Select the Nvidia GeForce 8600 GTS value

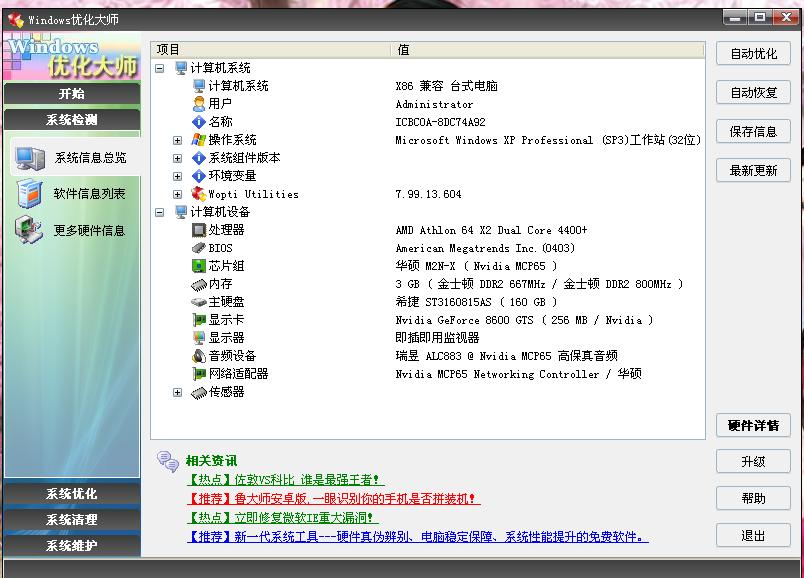tap(524, 320)
